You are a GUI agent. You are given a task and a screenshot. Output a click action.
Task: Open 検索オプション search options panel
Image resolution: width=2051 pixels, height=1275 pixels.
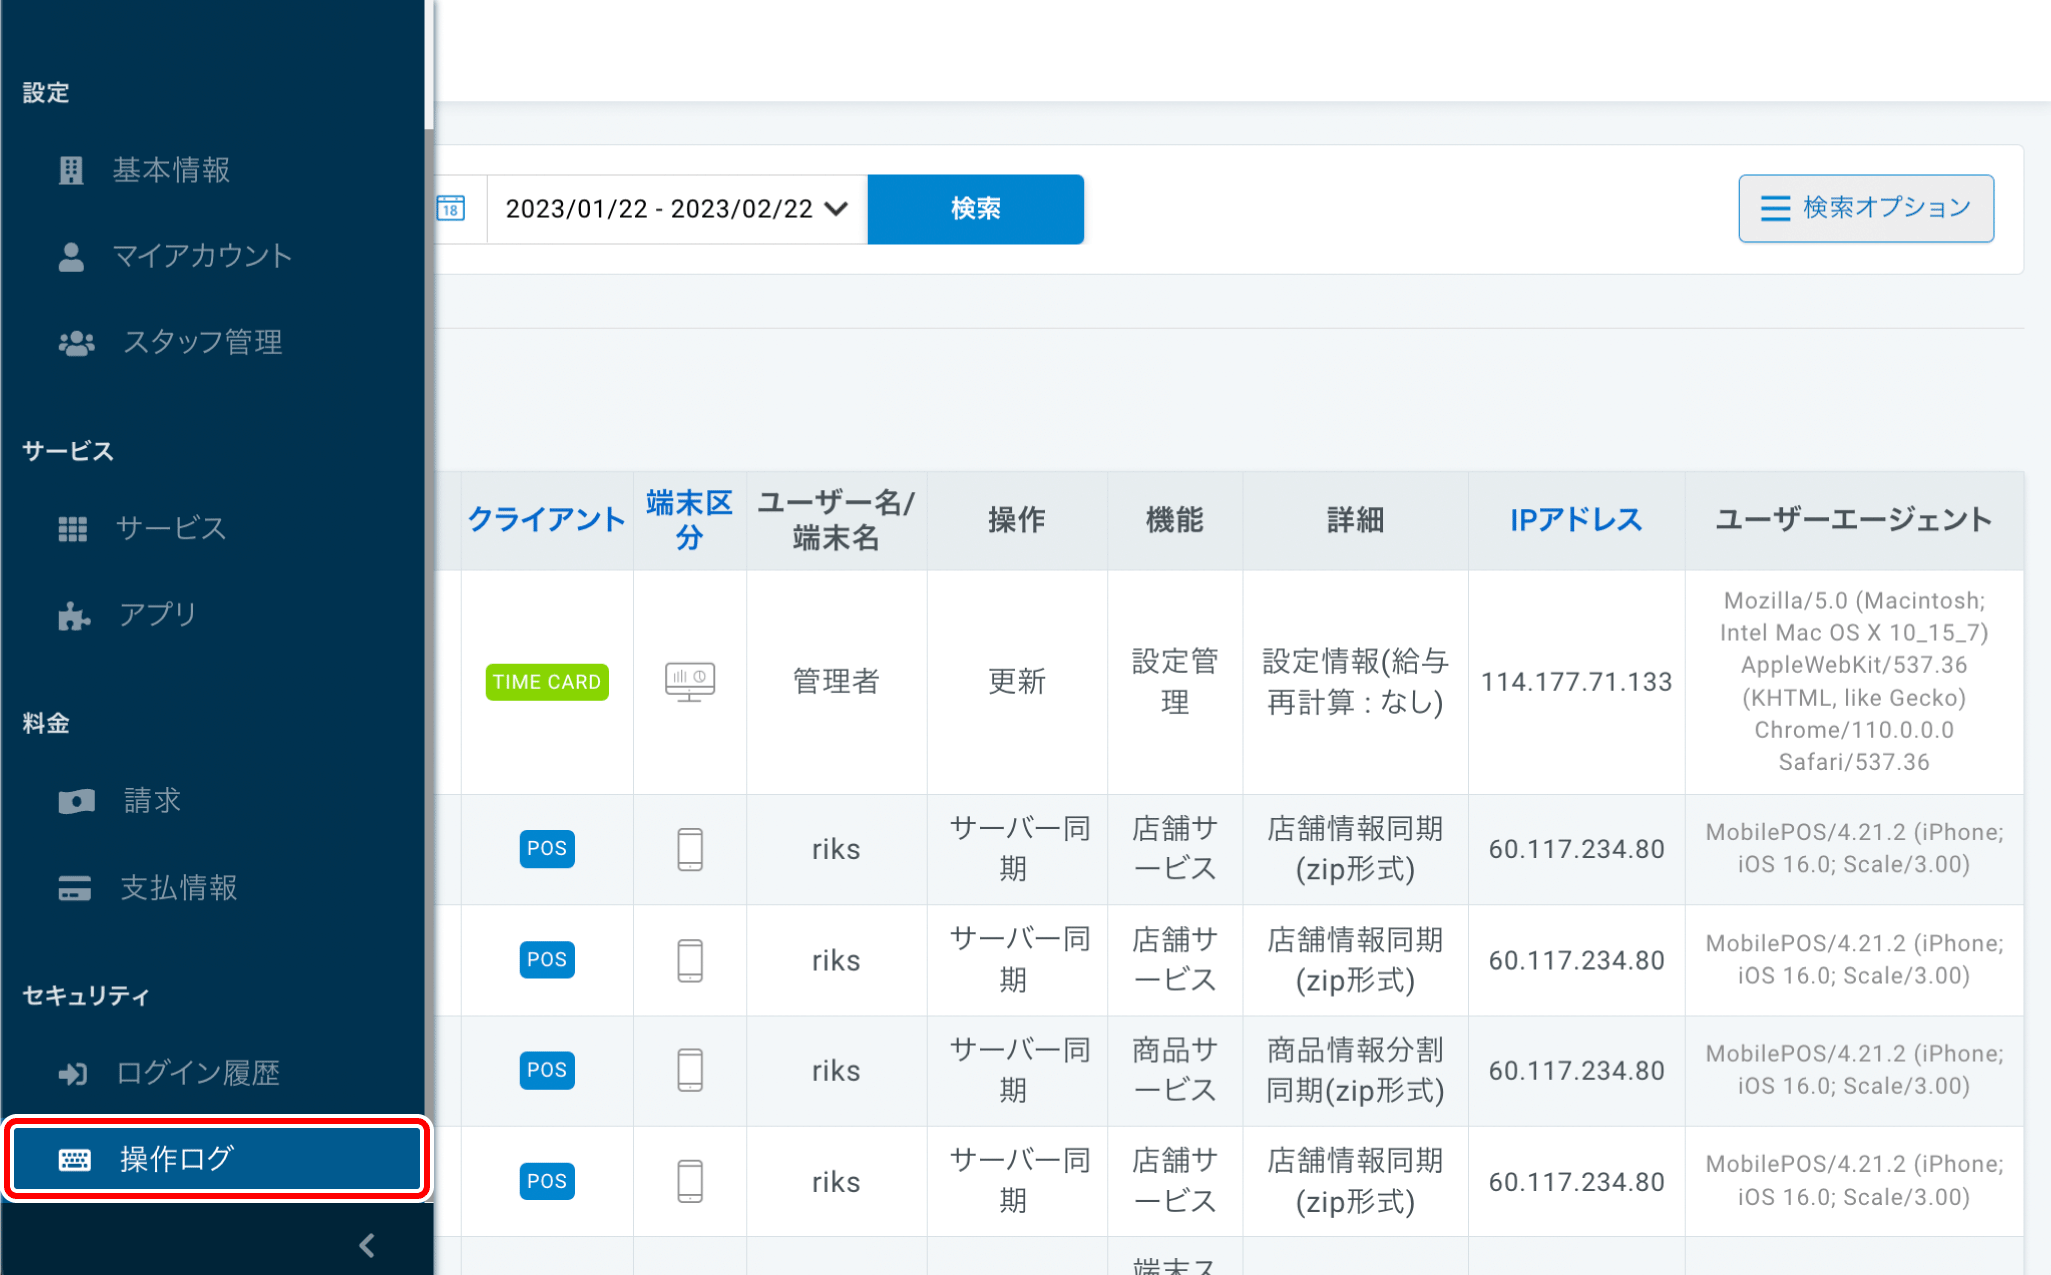pos(1865,208)
